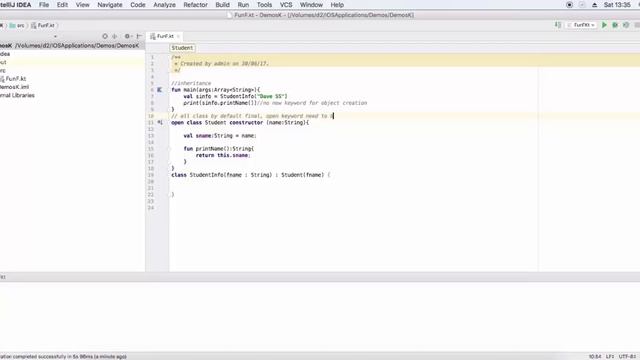Open the Window menu
Viewport: 640px width, 360px height.
click(x=311, y=5)
